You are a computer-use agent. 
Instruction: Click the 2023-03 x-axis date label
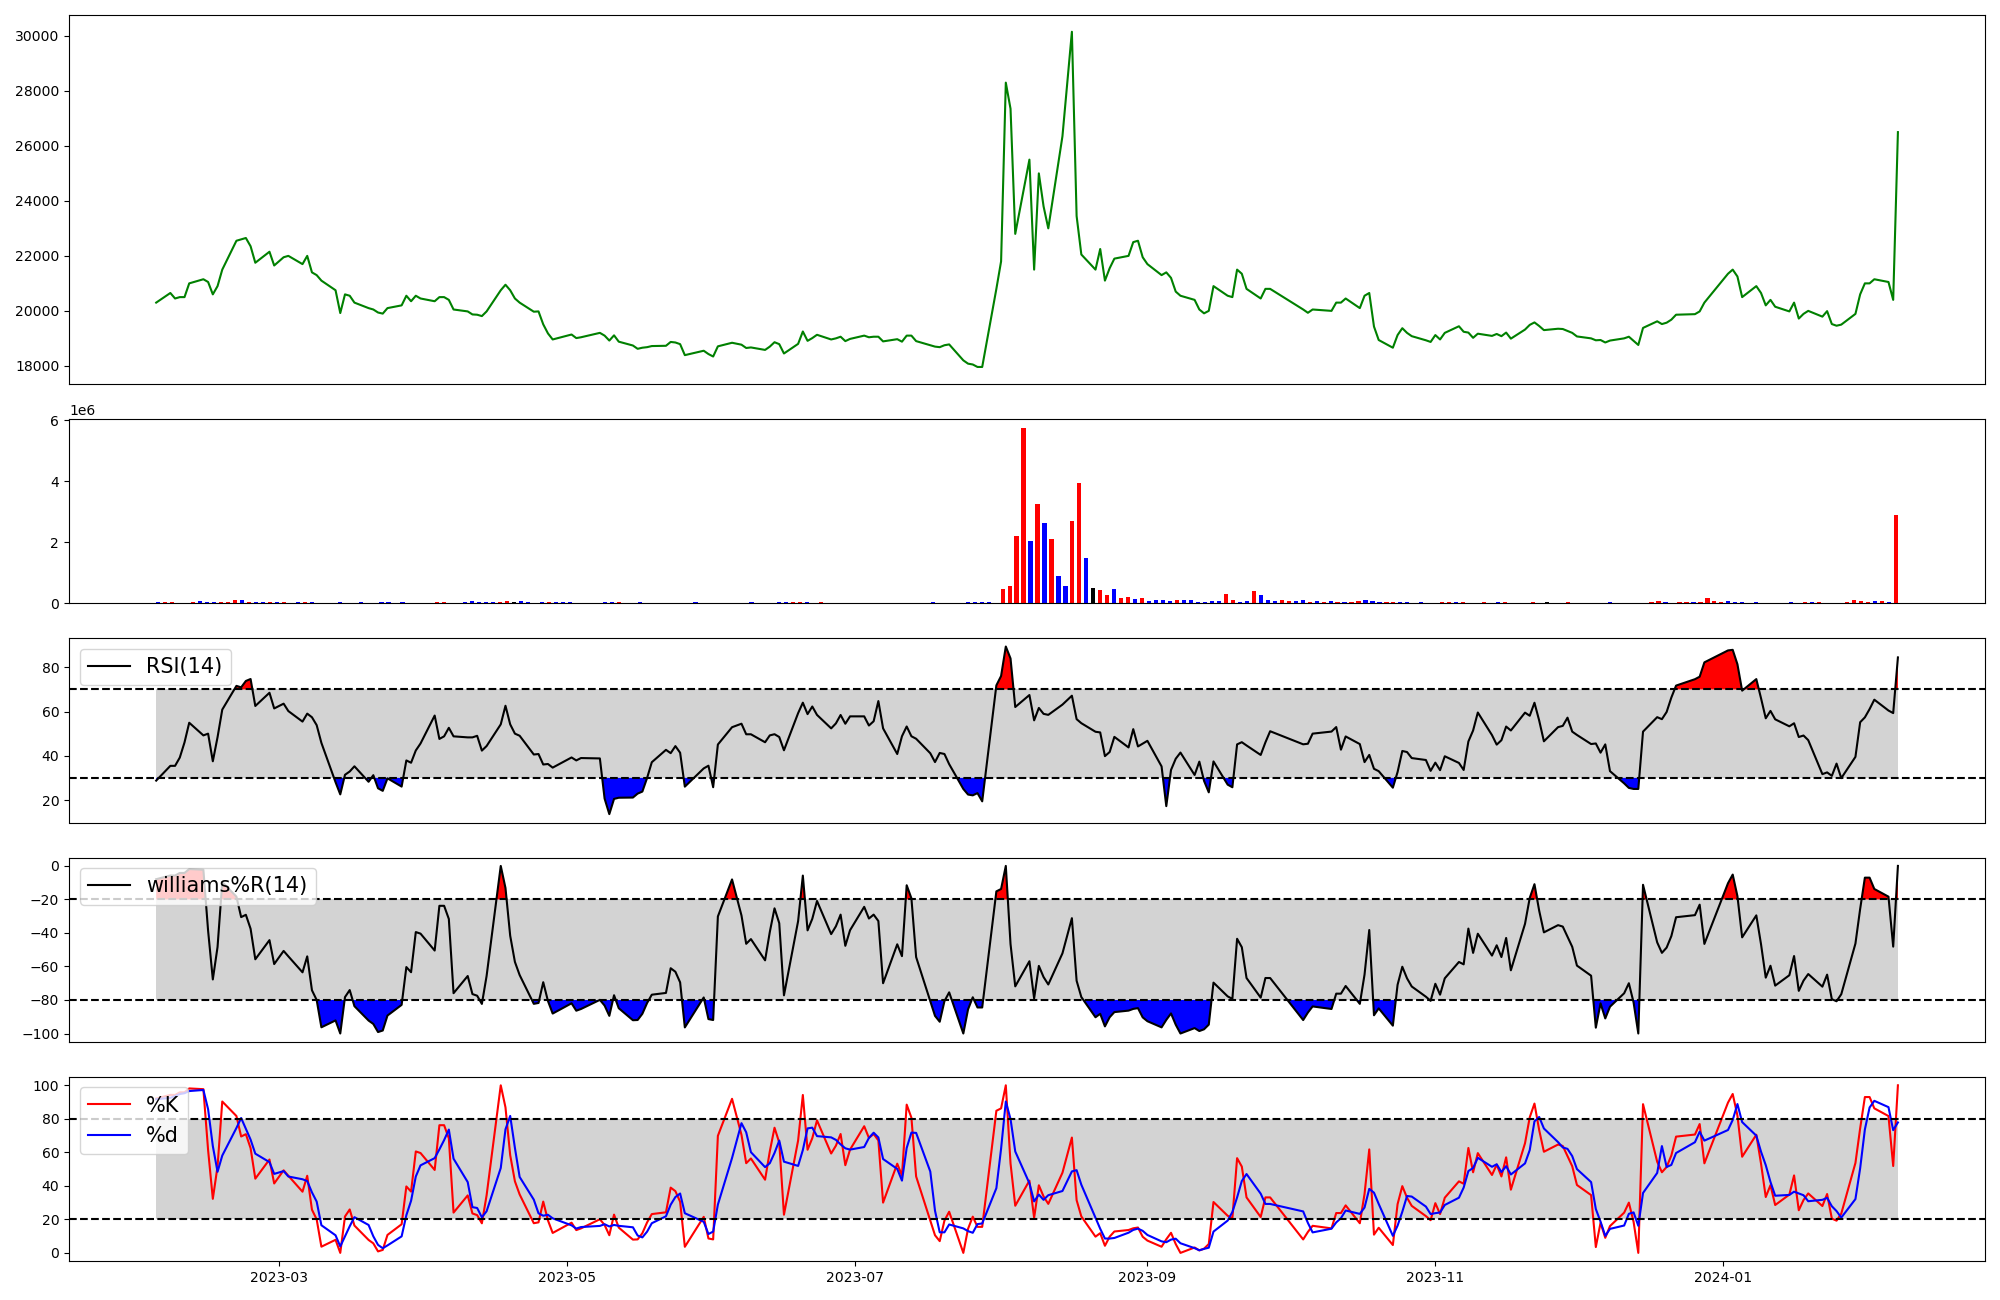pos(279,1277)
